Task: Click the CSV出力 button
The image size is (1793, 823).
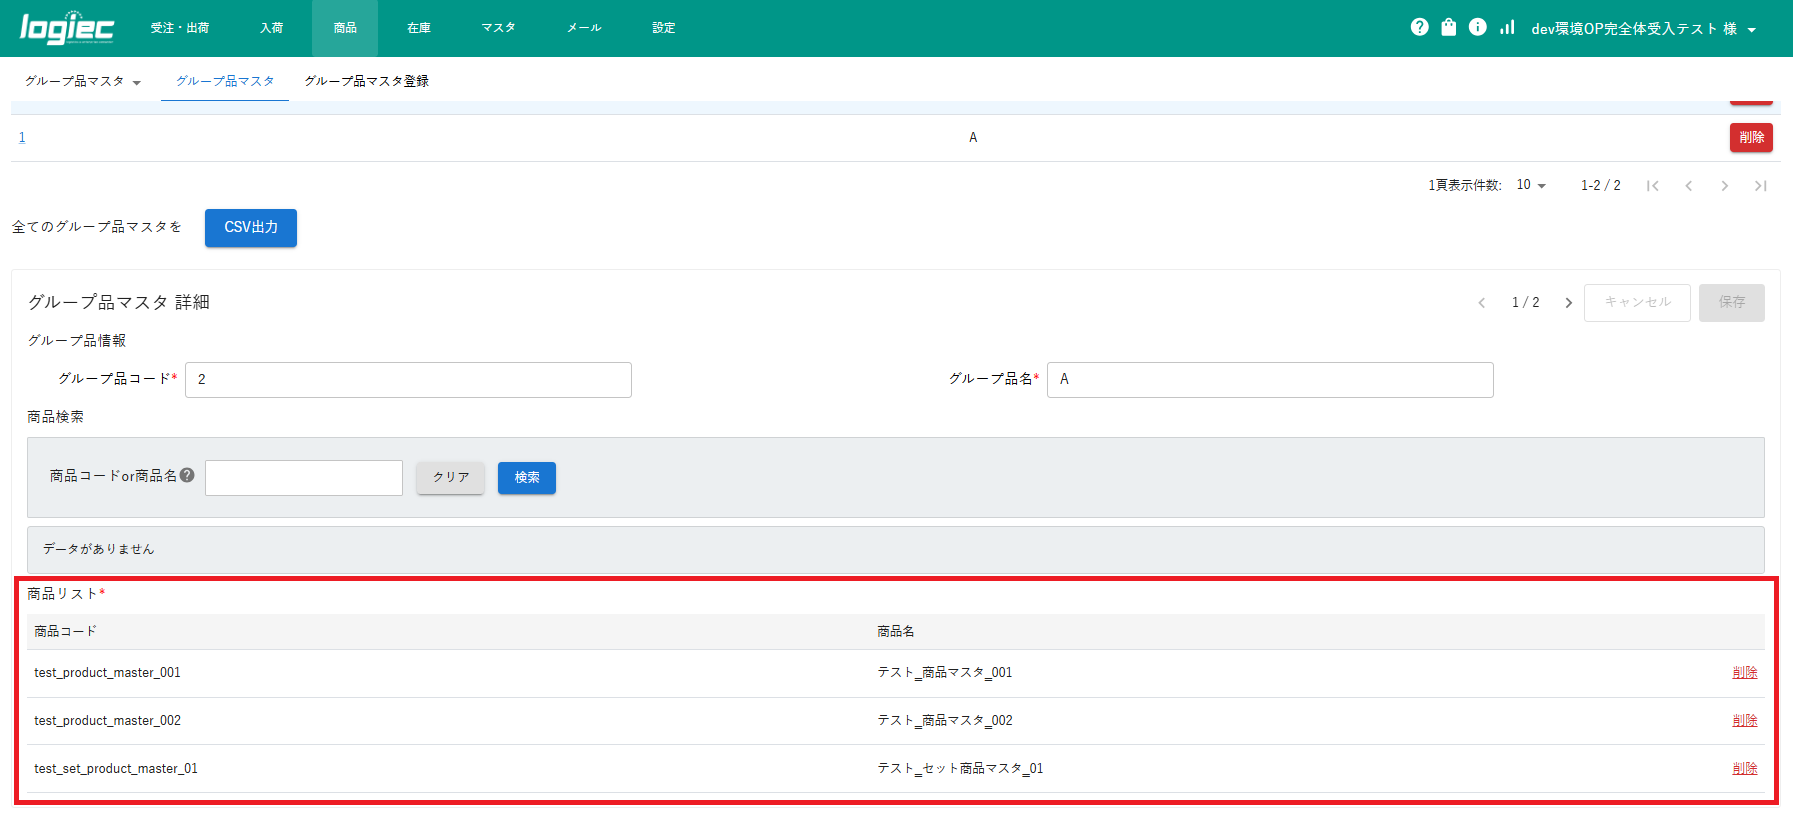Action: (251, 227)
